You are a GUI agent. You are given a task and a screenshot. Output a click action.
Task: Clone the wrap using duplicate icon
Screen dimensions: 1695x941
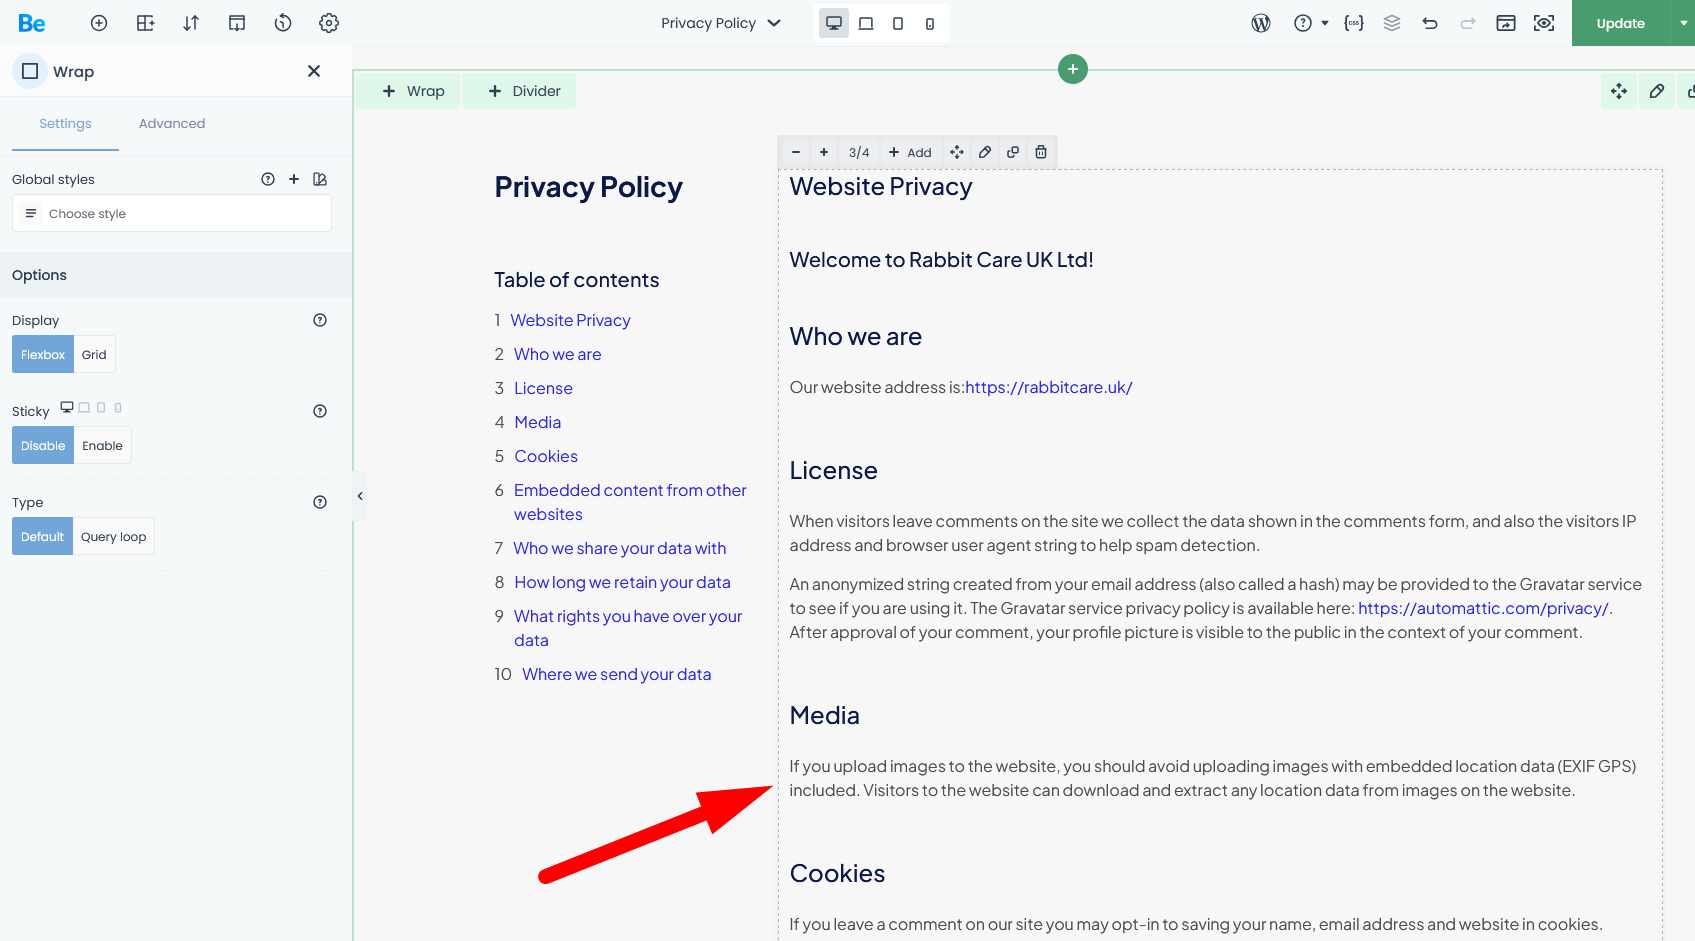click(1013, 152)
